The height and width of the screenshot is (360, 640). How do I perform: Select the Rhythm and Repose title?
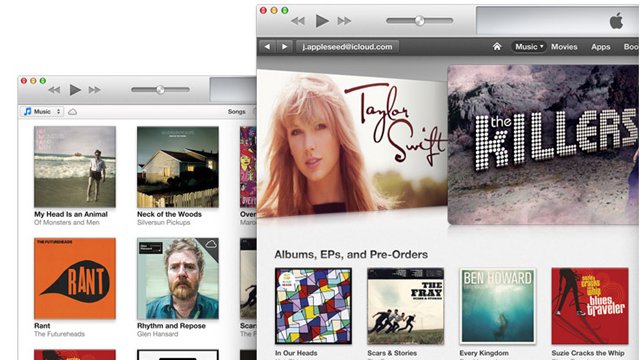[171, 326]
